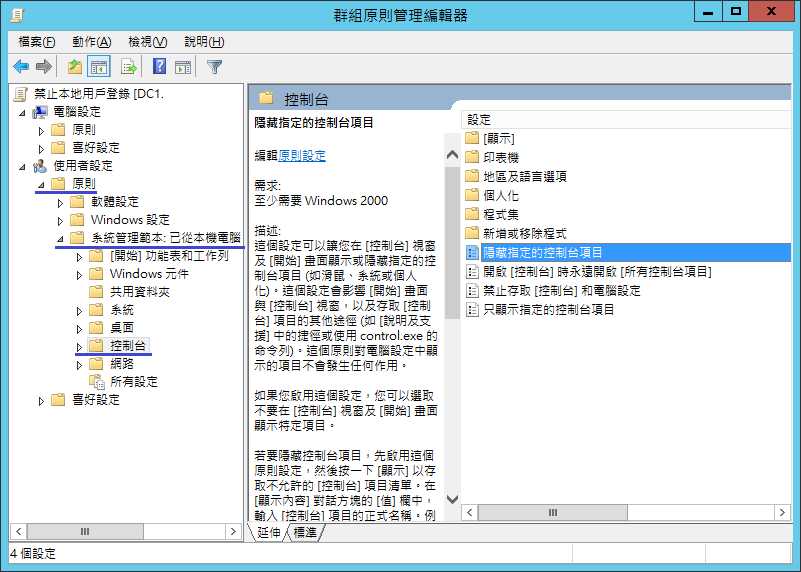
Task: Click the folder icon of 新增或移除程式
Action: tap(472, 234)
